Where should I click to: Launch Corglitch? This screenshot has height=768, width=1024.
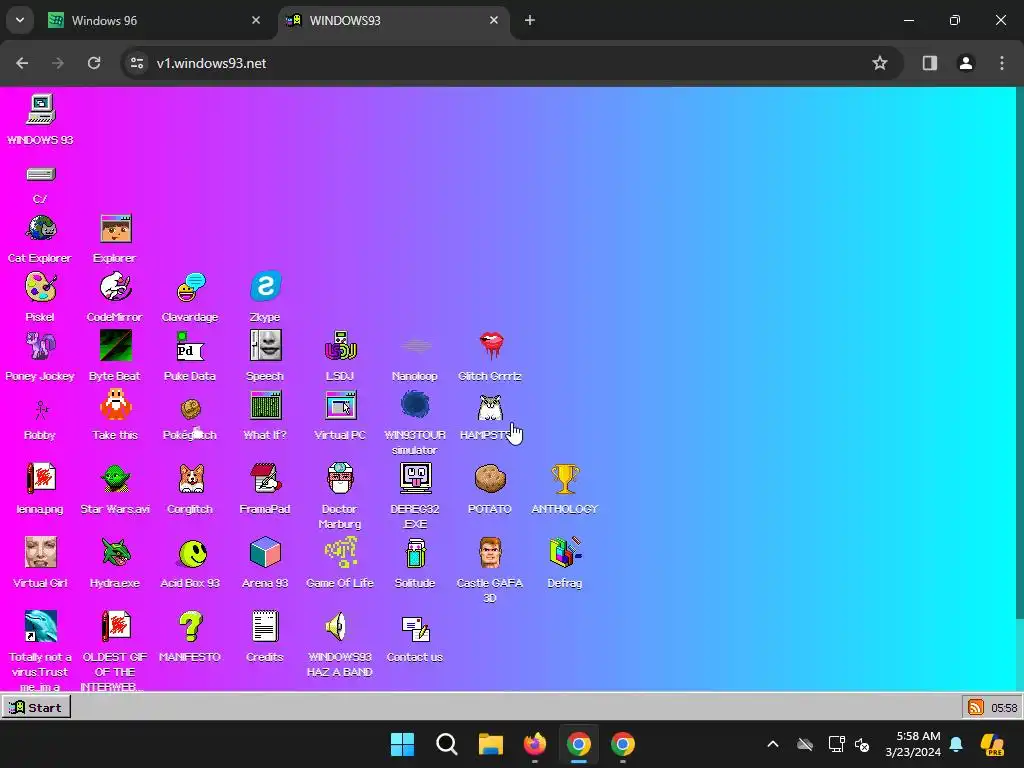click(x=190, y=479)
